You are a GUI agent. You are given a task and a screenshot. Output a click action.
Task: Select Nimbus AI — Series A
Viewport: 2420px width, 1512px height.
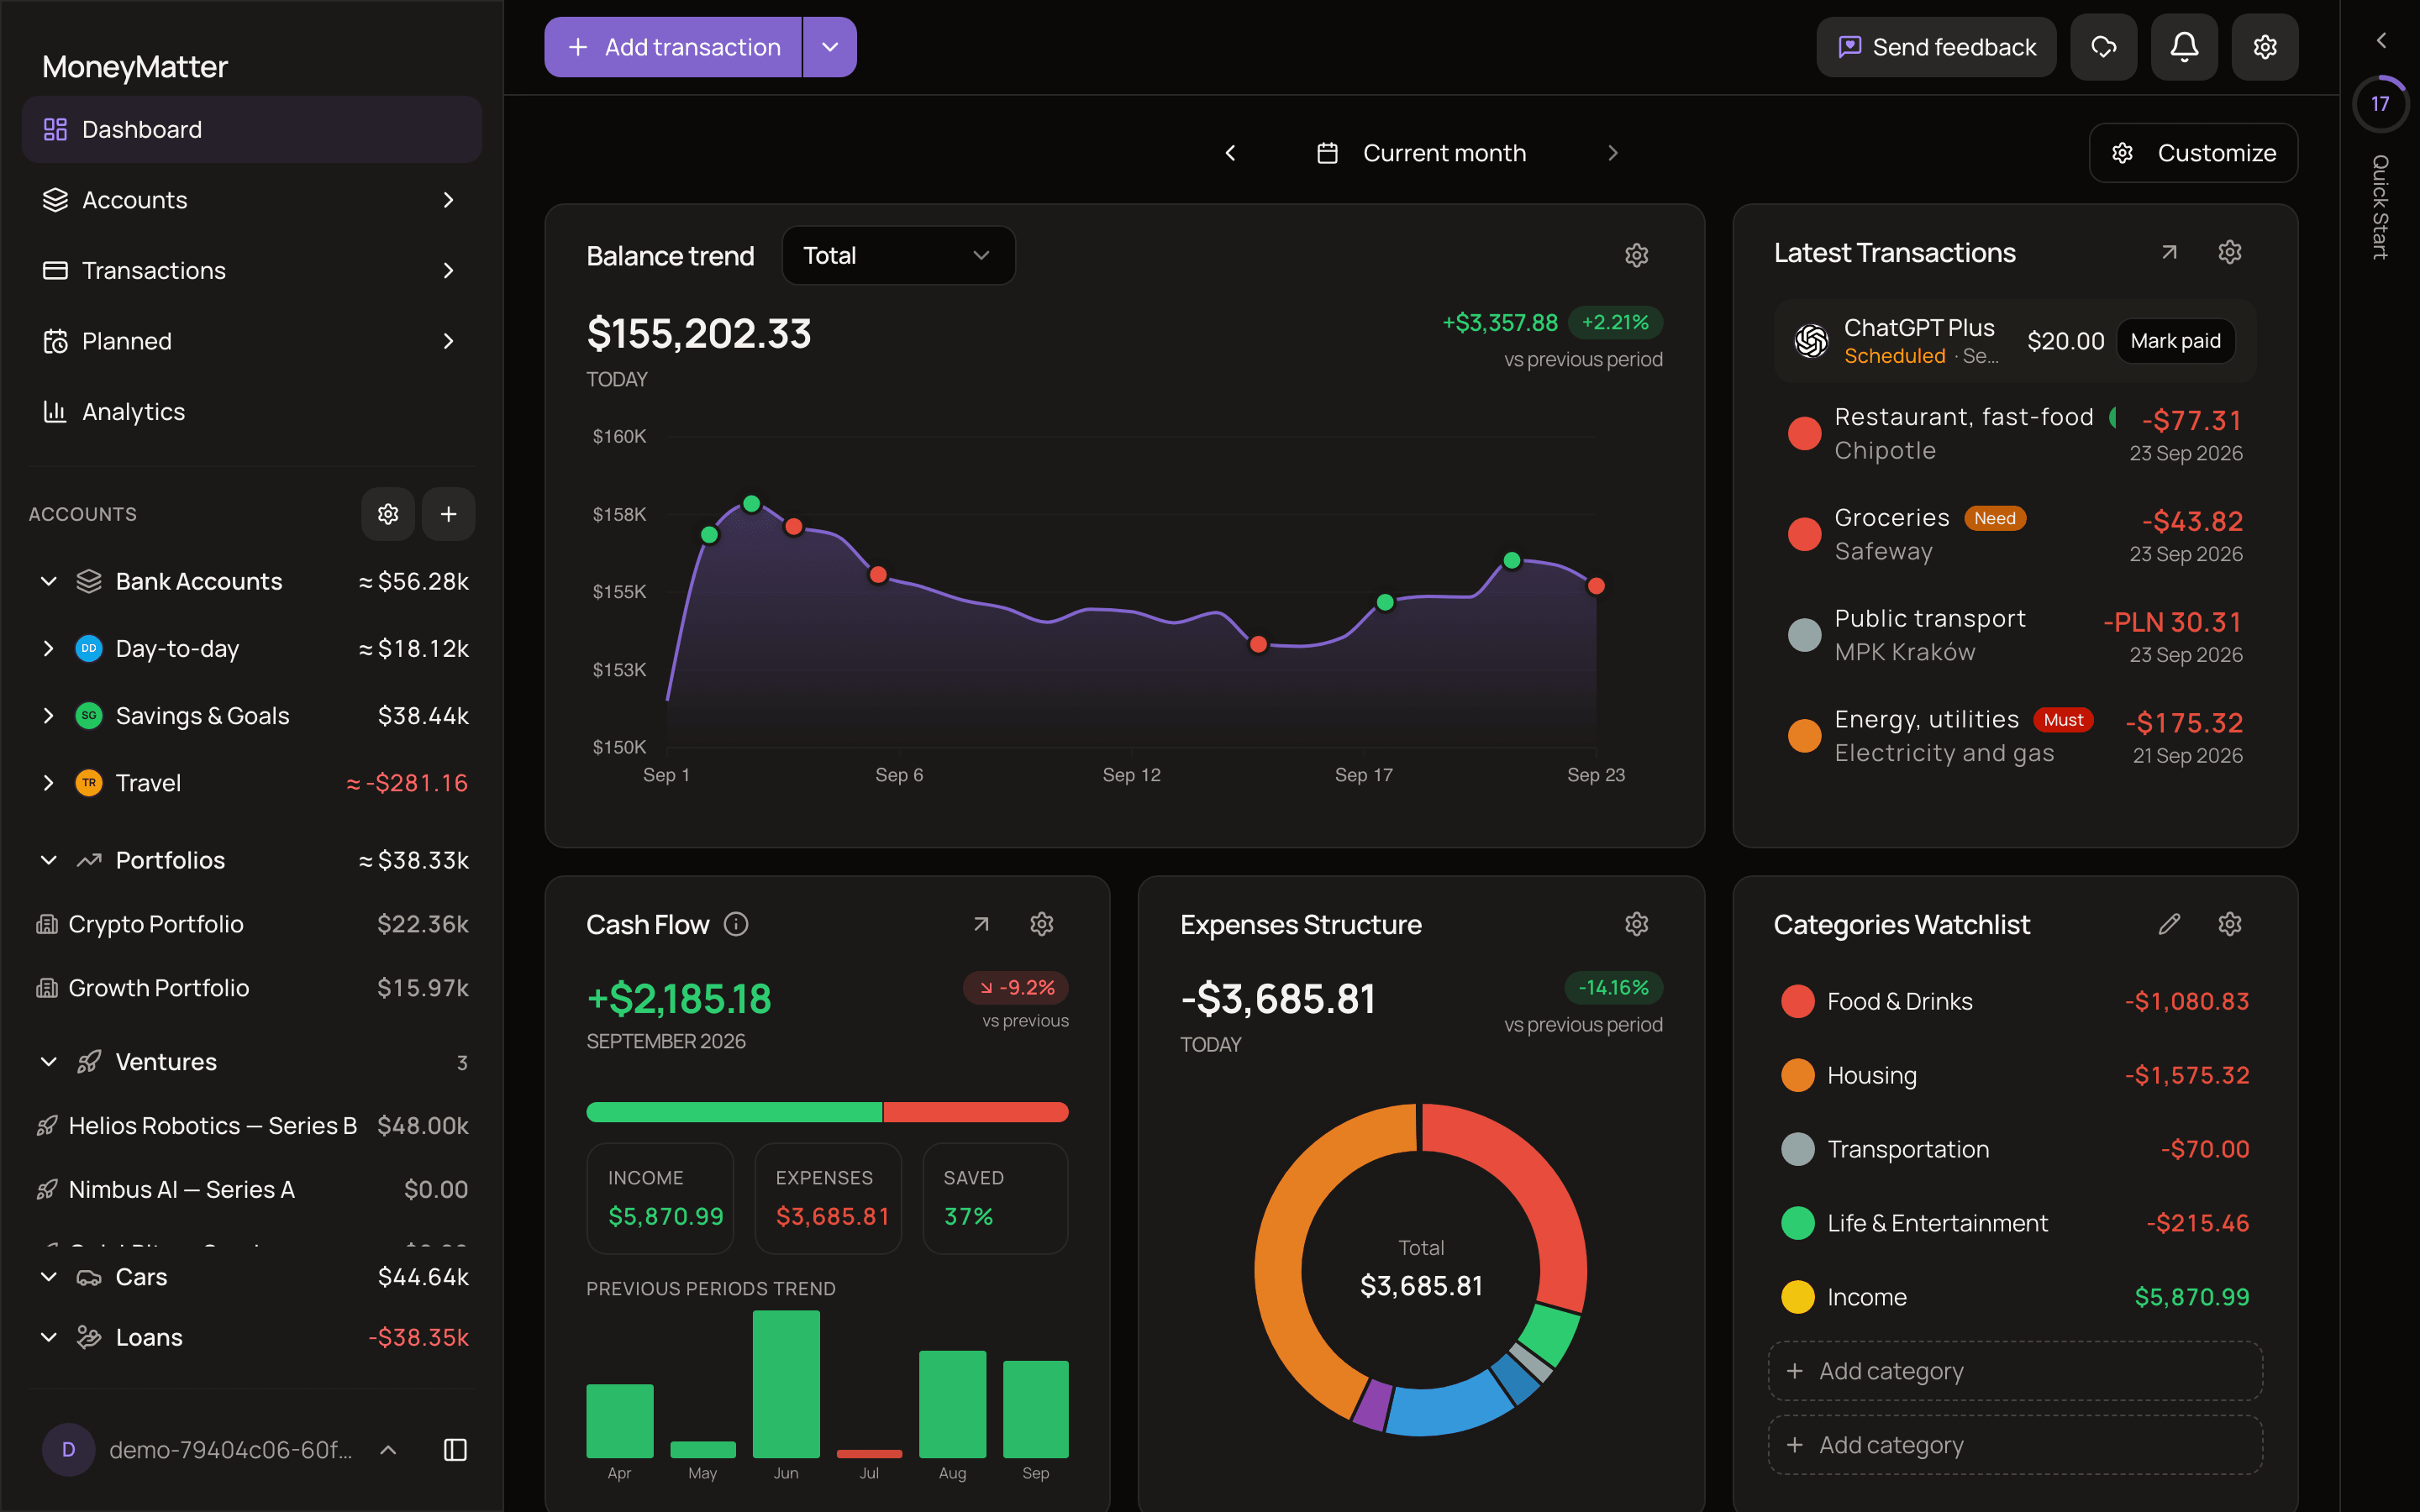tap(252, 1190)
